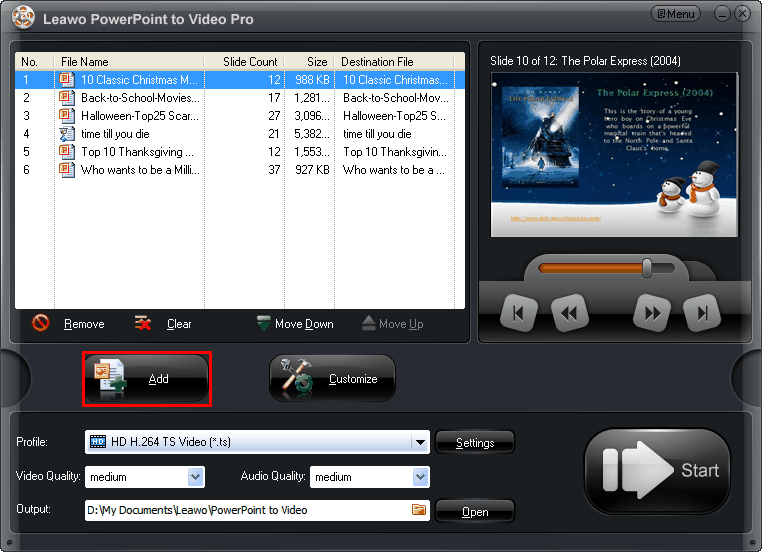Open the Customize settings button
Screen dimensions: 762x552
coord(332,379)
